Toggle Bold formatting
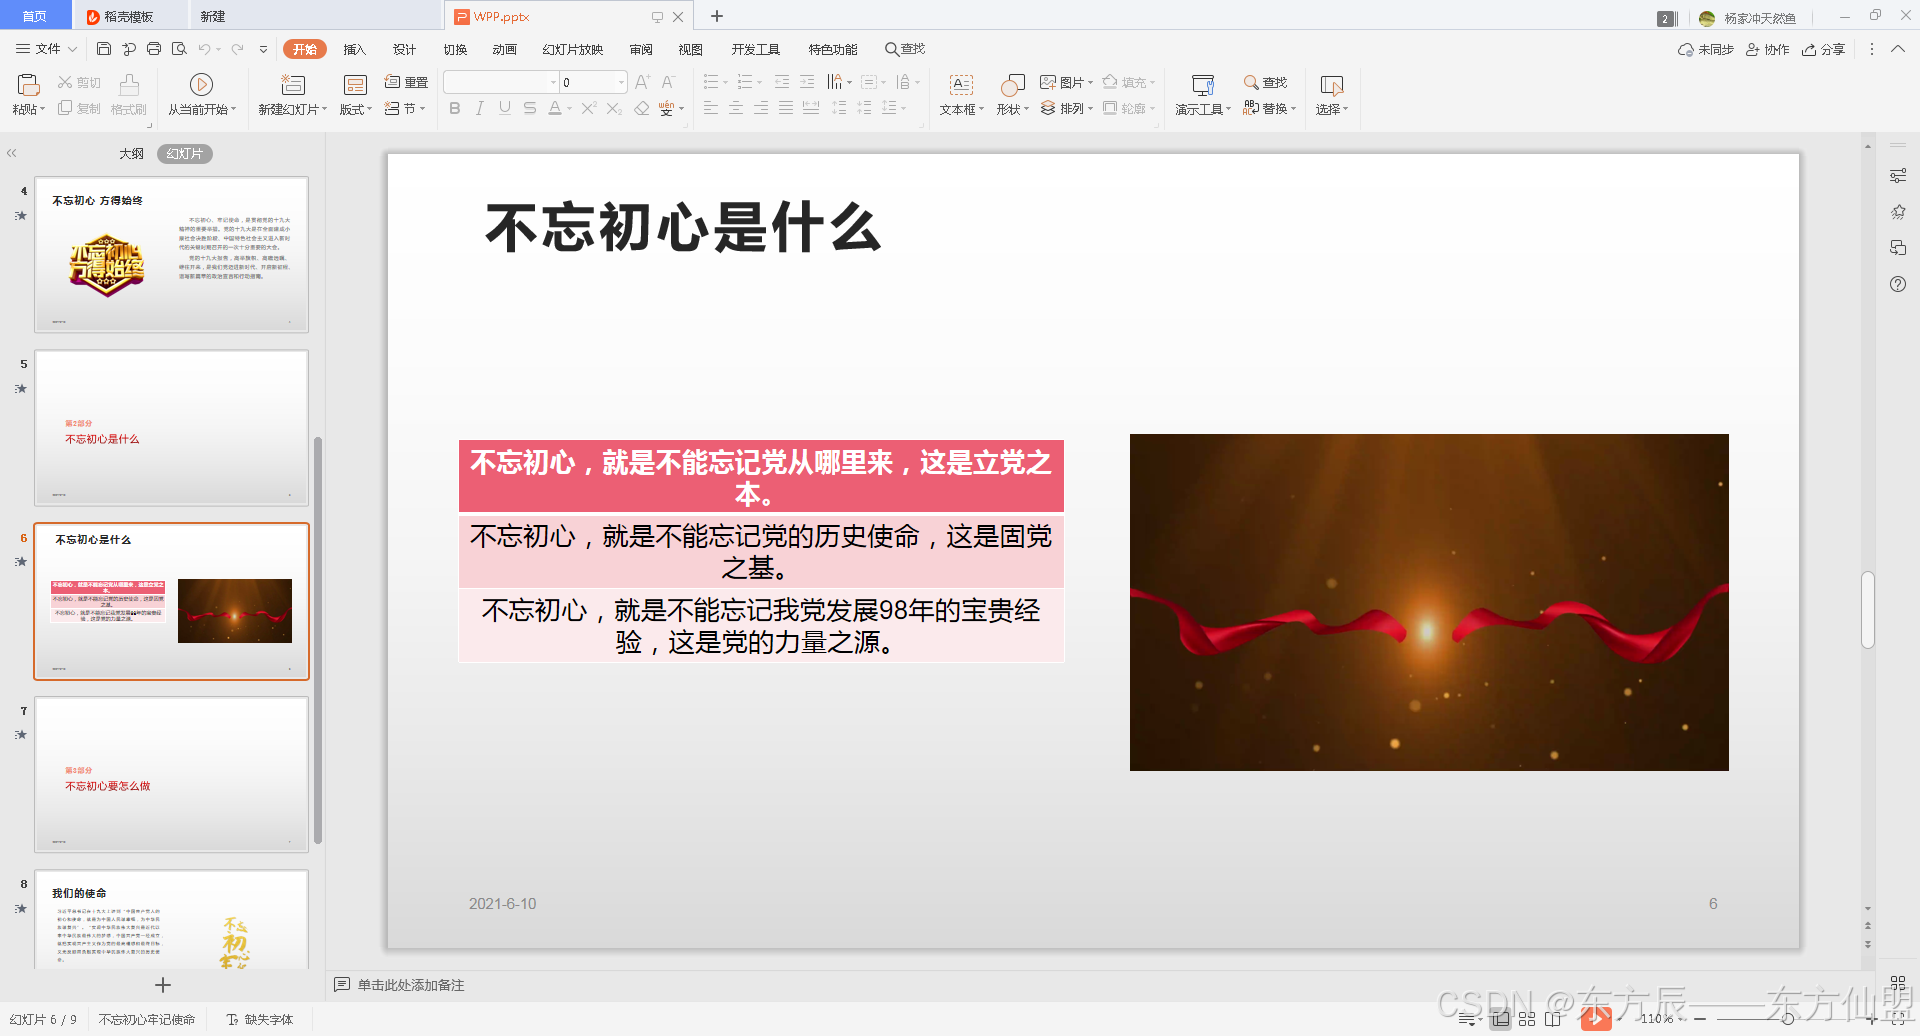Image resolution: width=1920 pixels, height=1036 pixels. coord(455,108)
